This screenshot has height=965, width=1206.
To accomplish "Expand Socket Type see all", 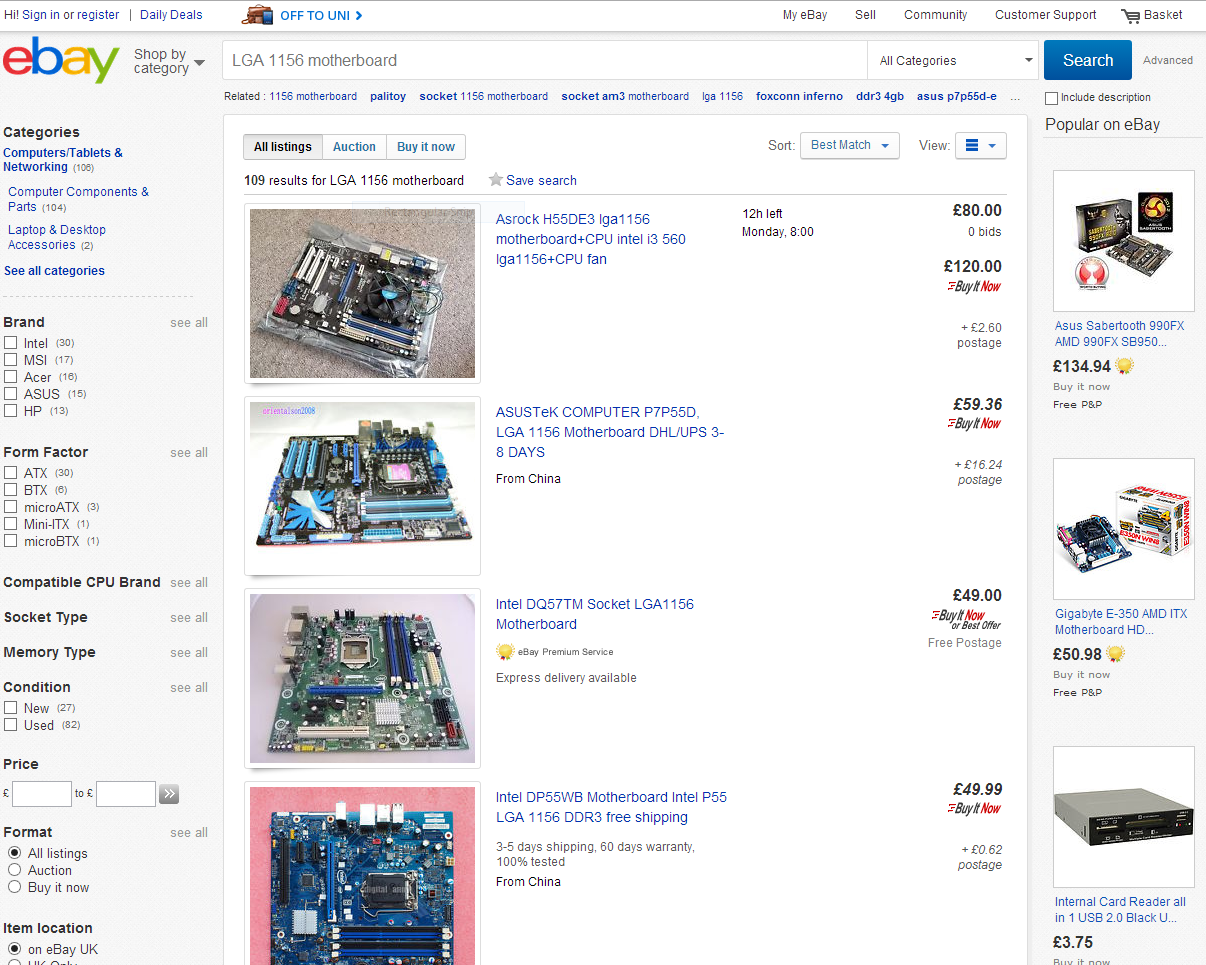I will click(189, 618).
